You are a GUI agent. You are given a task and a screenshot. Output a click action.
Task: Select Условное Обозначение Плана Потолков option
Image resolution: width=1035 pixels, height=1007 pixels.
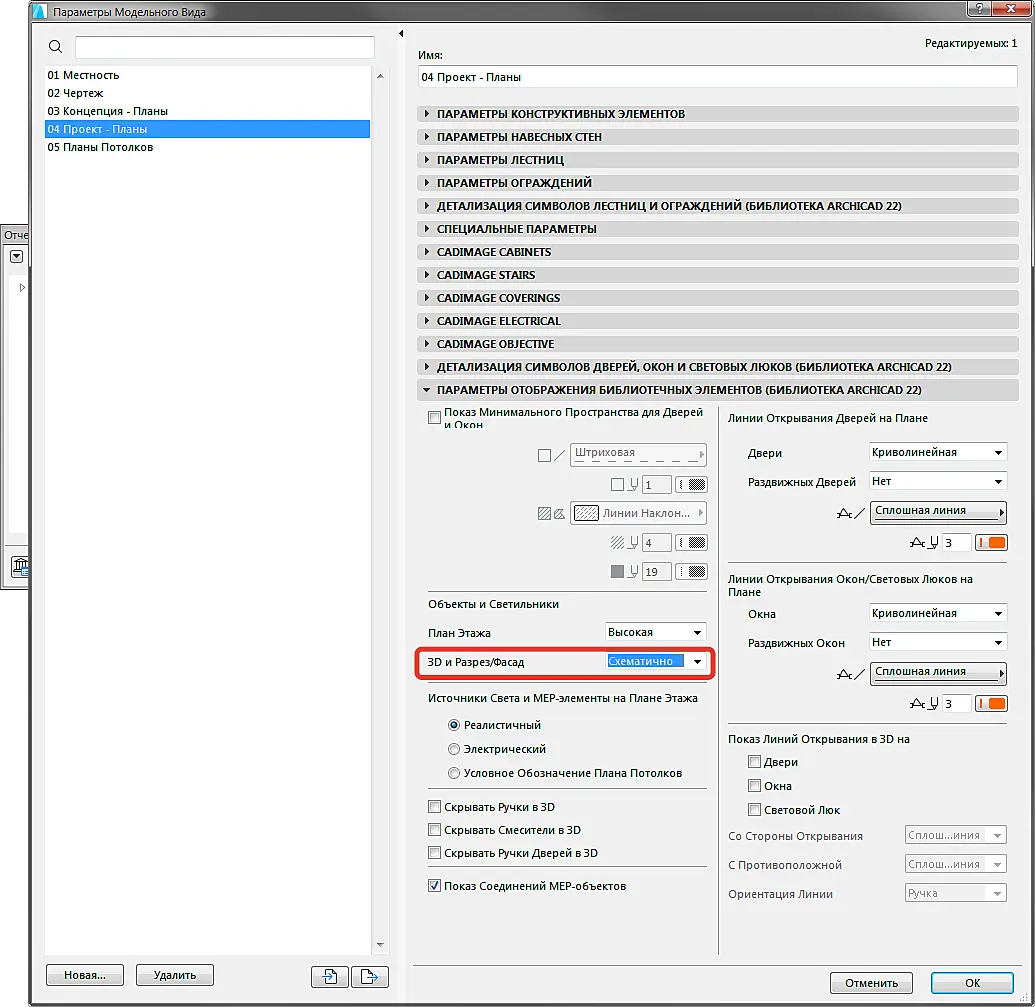454,773
